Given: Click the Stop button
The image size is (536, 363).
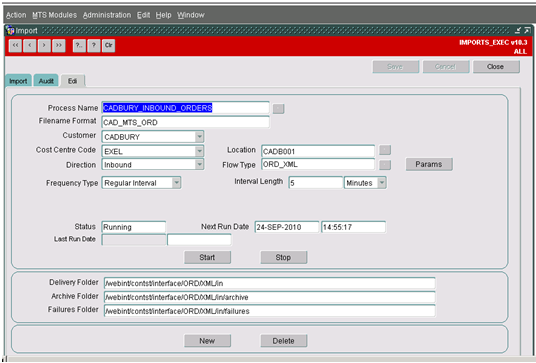Looking at the screenshot, I should pos(284,257).
